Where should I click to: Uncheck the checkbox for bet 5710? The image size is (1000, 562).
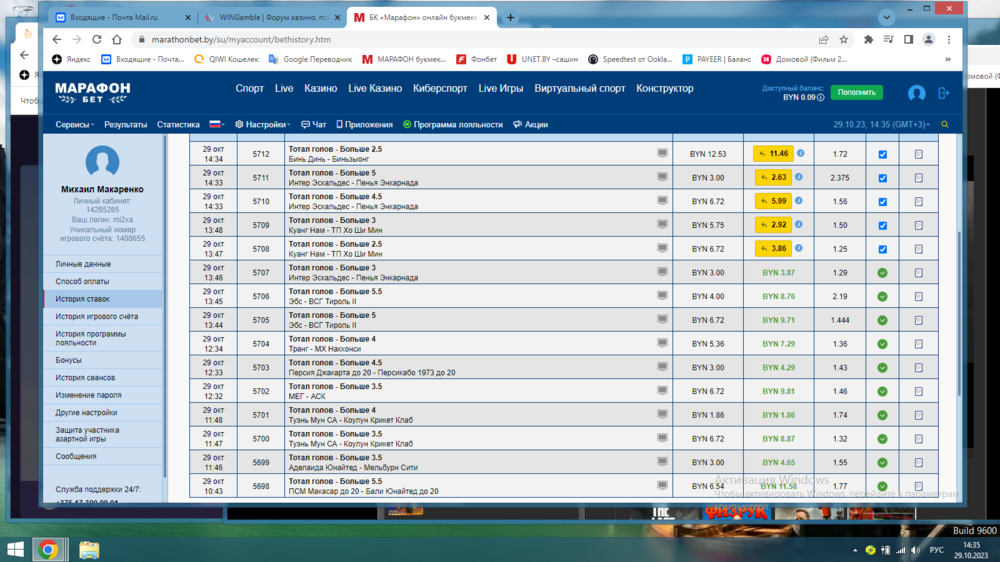pyautogui.click(x=882, y=202)
